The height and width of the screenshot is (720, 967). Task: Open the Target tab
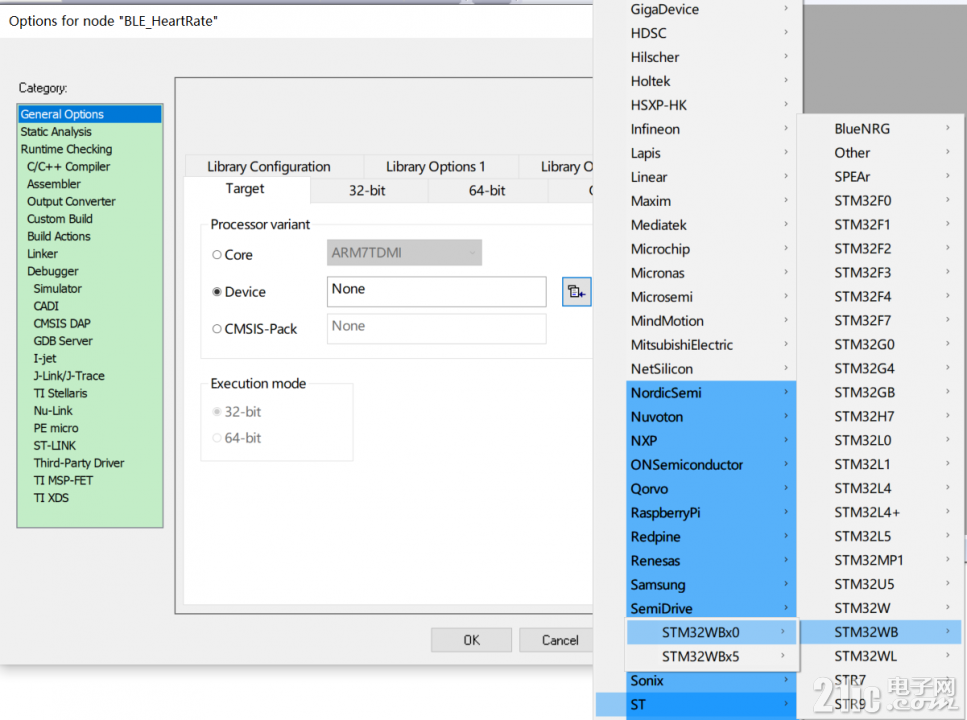[x=245, y=189]
